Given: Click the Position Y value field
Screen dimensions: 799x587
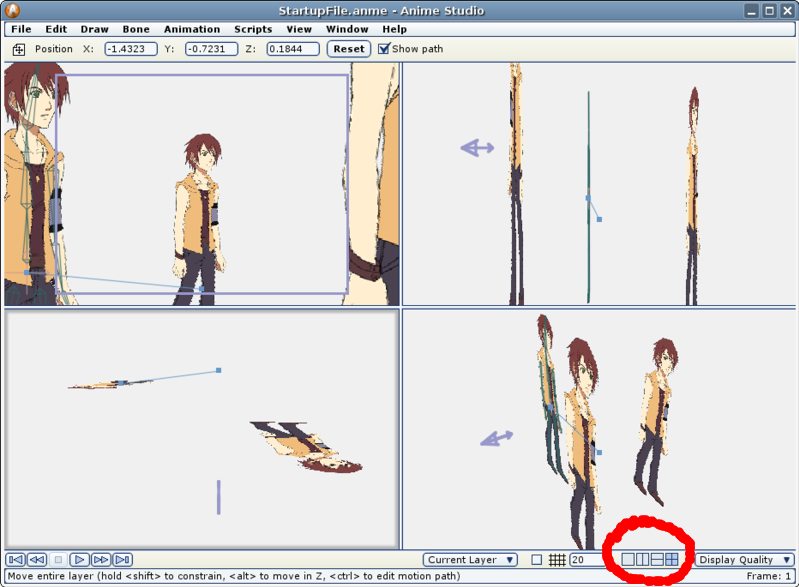Looking at the screenshot, I should [211, 49].
